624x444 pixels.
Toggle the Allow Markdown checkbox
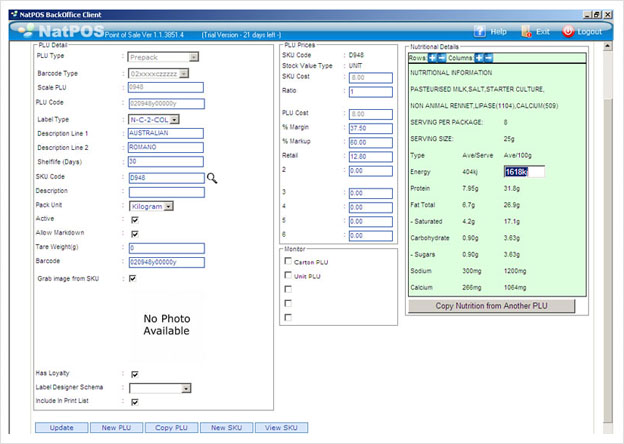point(135,234)
